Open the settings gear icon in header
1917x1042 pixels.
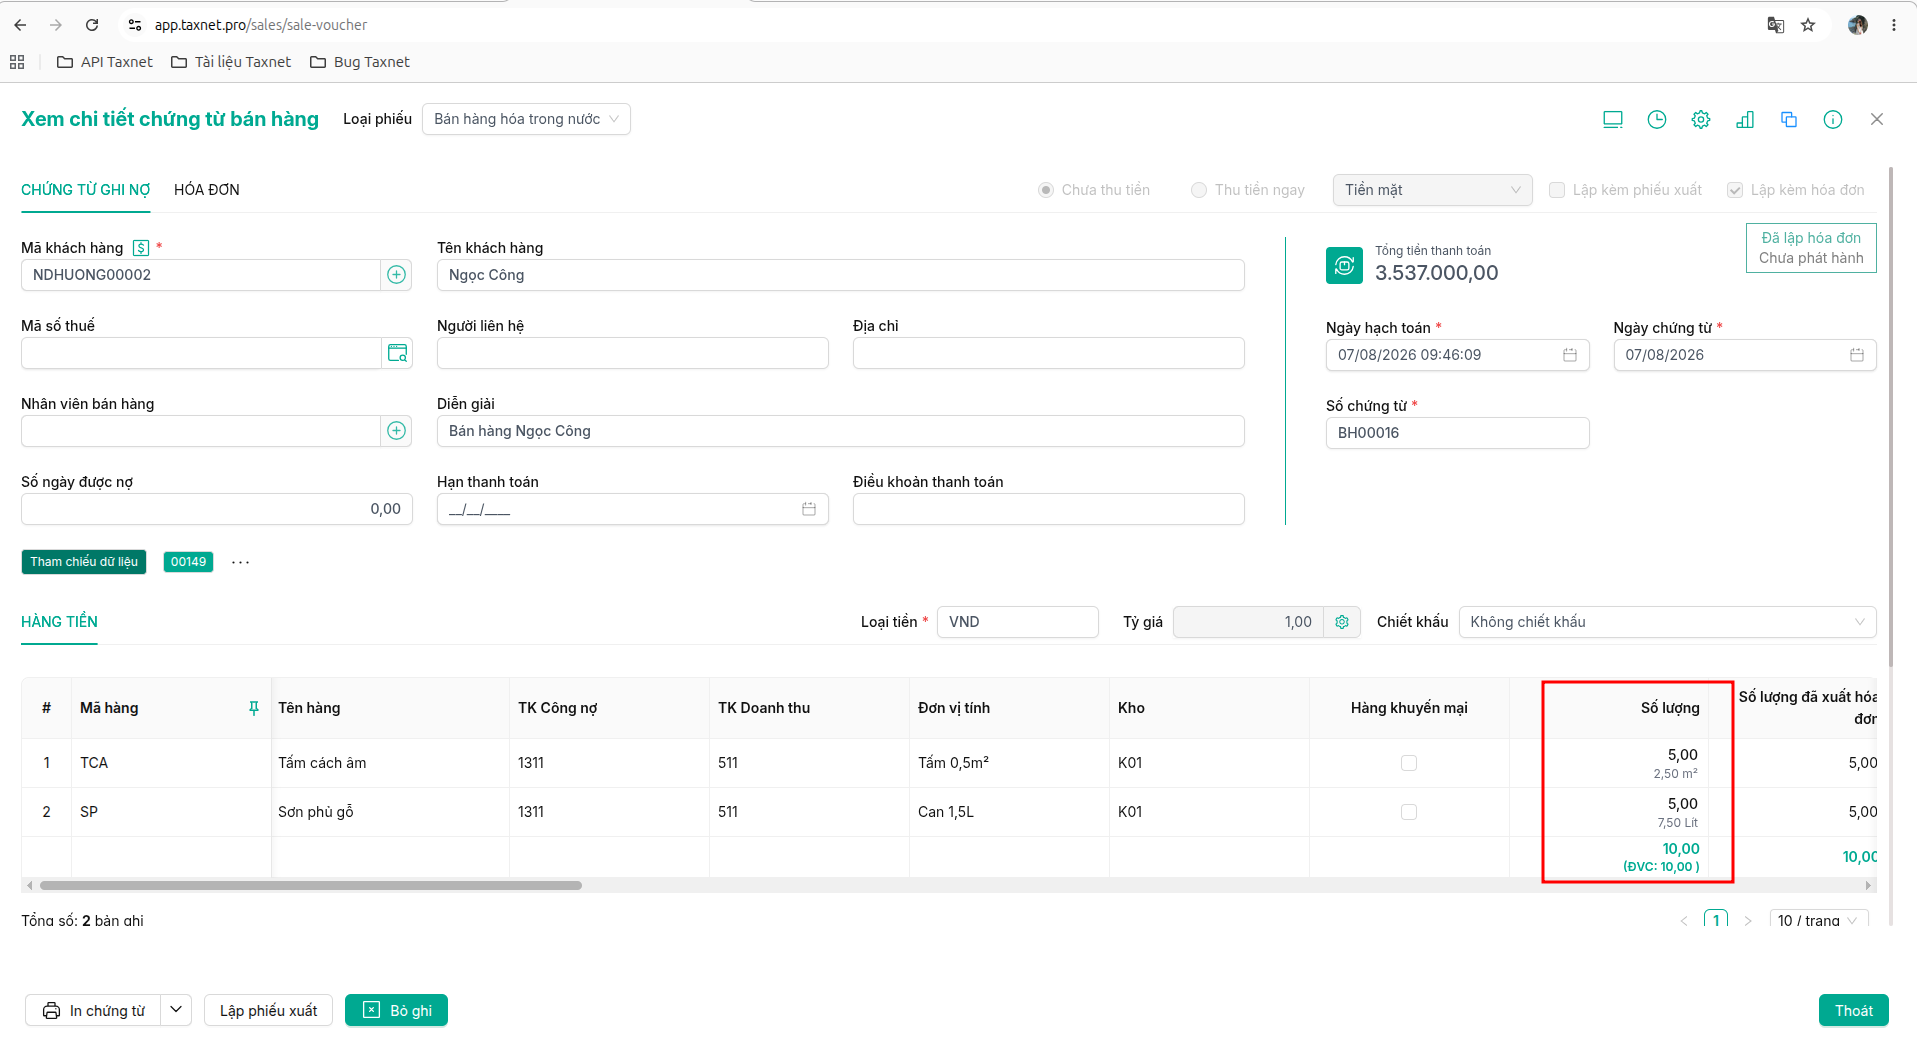pos(1701,120)
